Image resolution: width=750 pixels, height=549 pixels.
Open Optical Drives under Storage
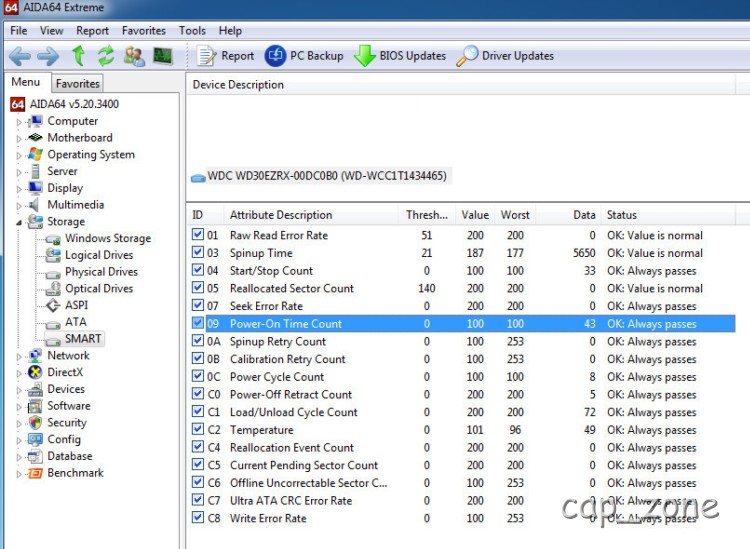[99, 288]
